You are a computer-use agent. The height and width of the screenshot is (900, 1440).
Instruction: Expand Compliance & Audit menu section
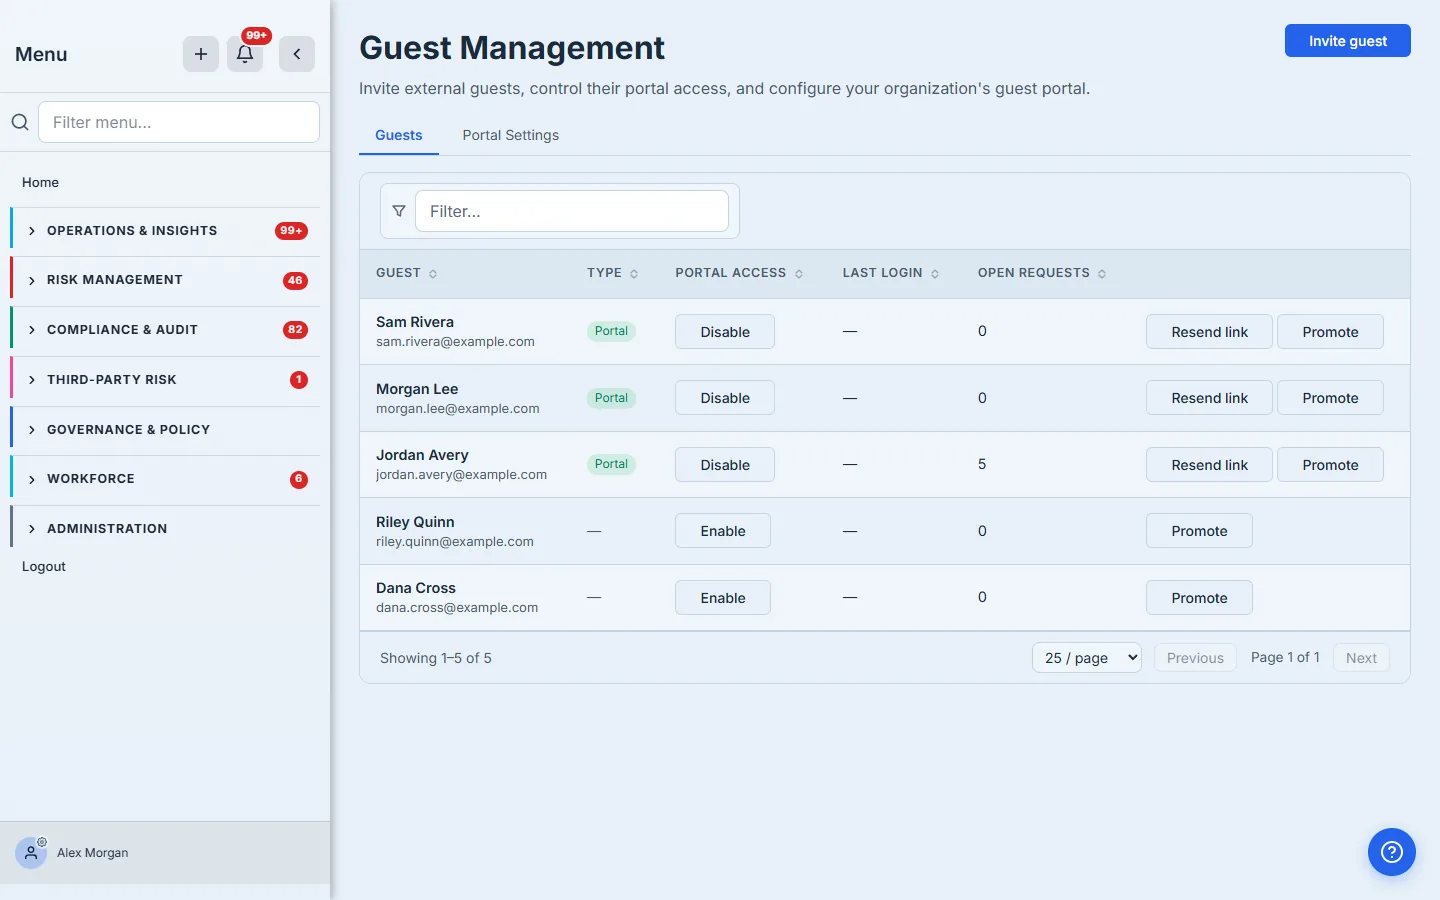point(165,330)
